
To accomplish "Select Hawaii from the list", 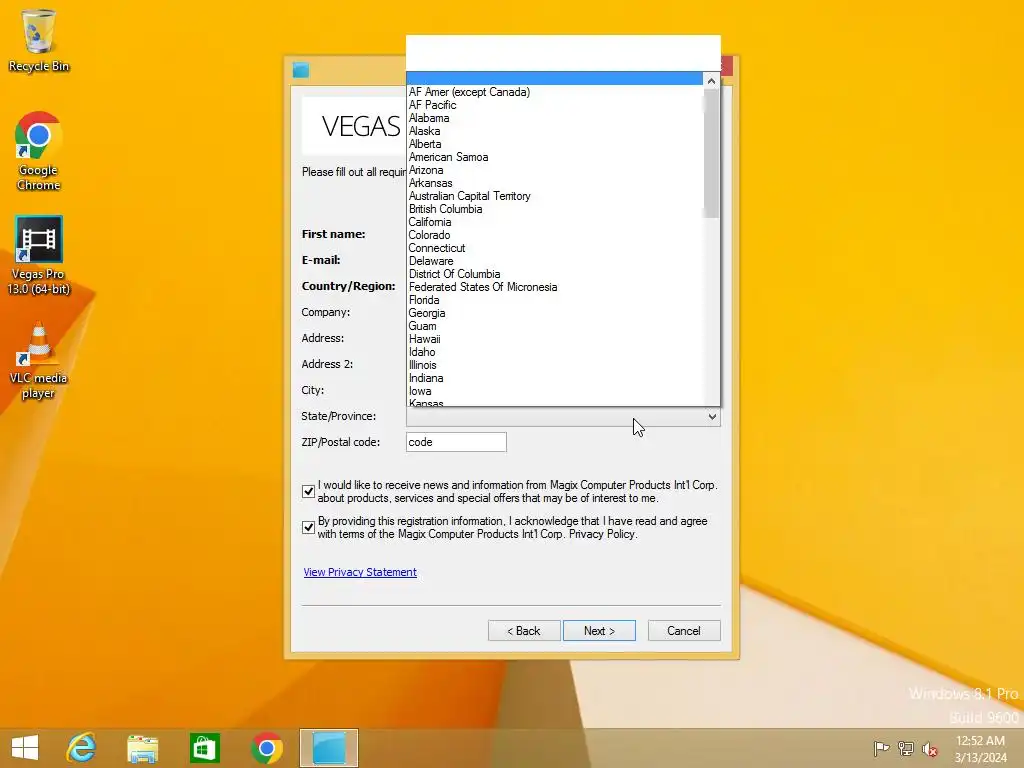I will (554, 339).
